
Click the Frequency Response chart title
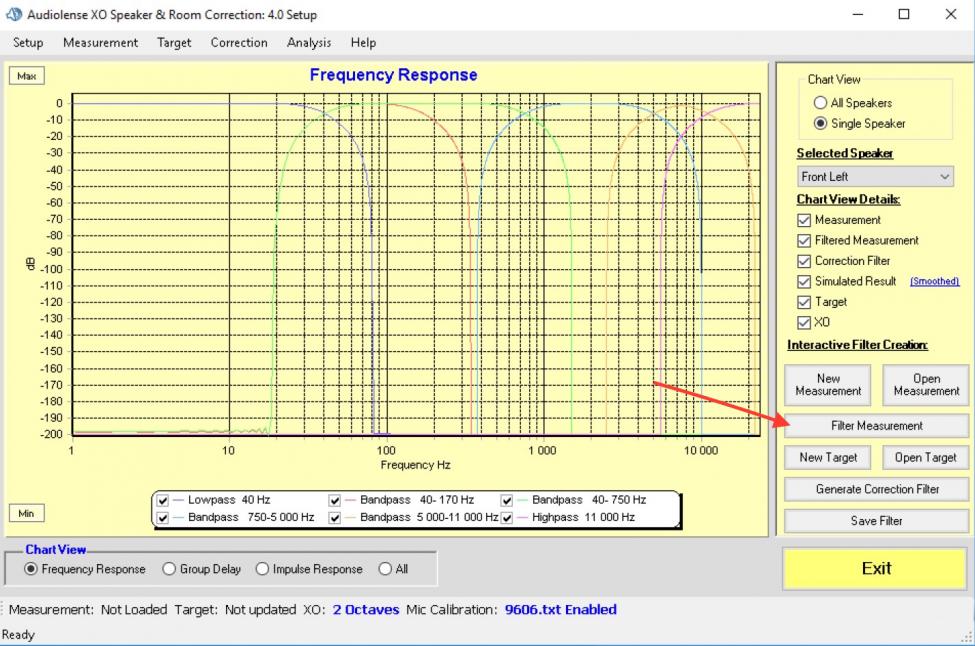point(394,75)
